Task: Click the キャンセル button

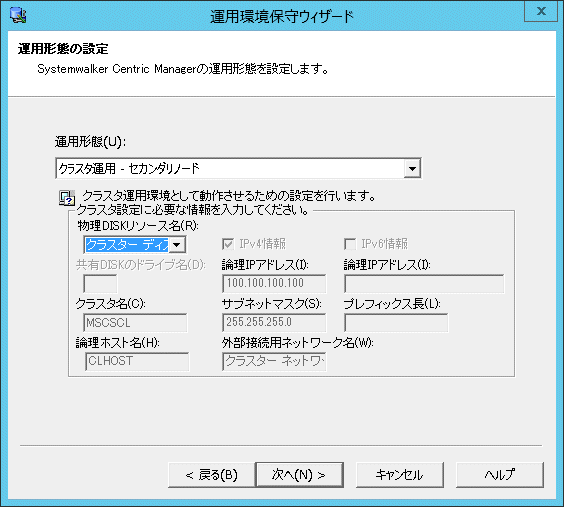Action: pos(400,475)
